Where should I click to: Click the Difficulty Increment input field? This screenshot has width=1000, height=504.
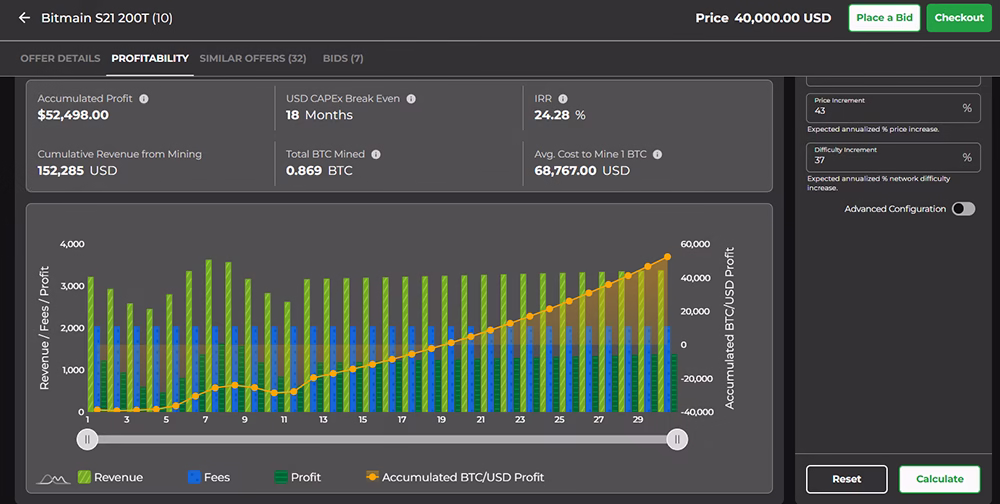pyautogui.click(x=893, y=158)
